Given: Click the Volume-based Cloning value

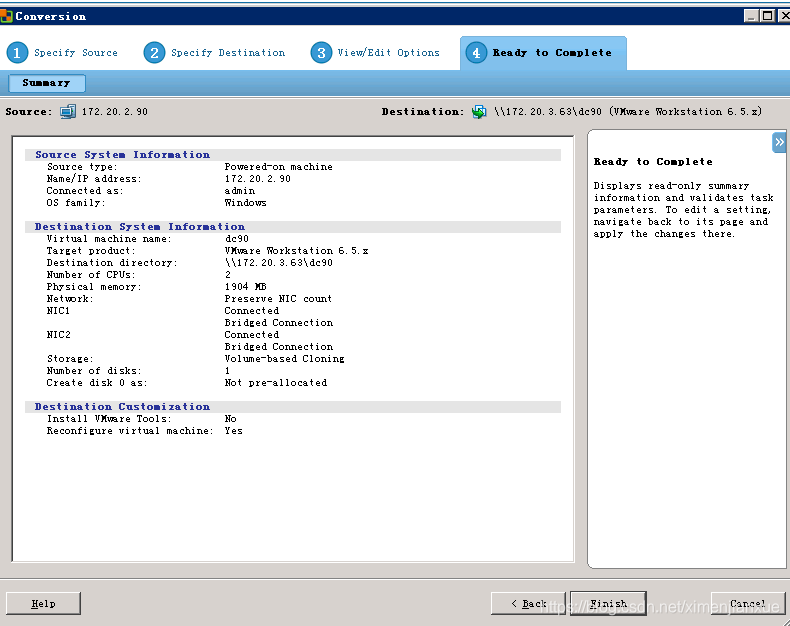Looking at the screenshot, I should tap(285, 359).
